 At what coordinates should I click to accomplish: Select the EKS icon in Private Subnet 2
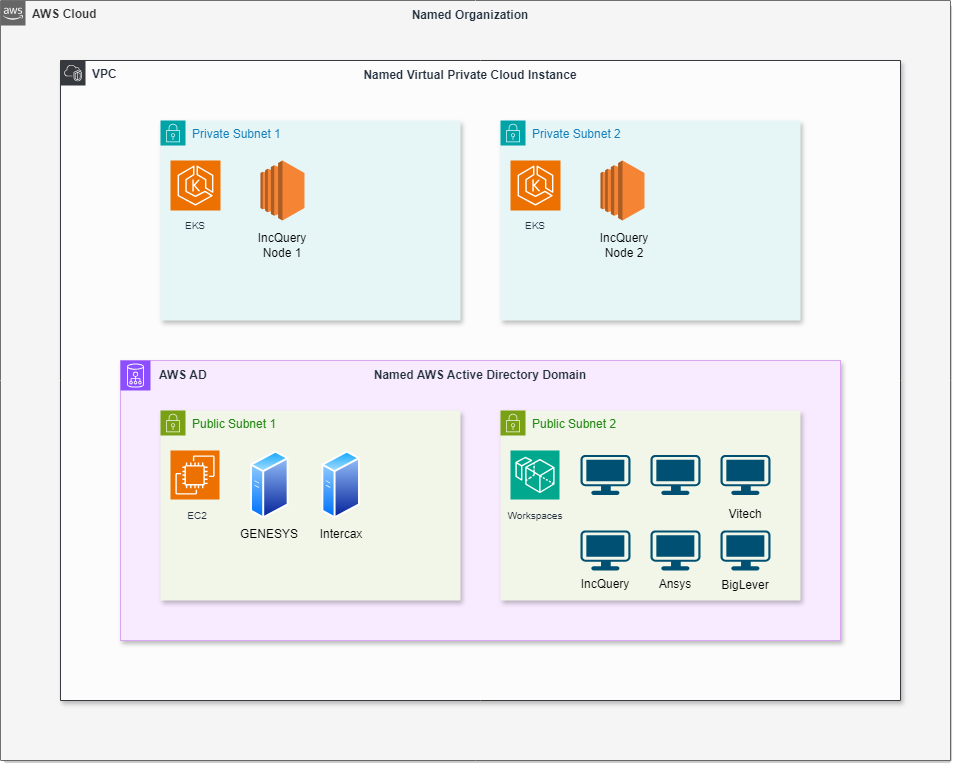[535, 186]
